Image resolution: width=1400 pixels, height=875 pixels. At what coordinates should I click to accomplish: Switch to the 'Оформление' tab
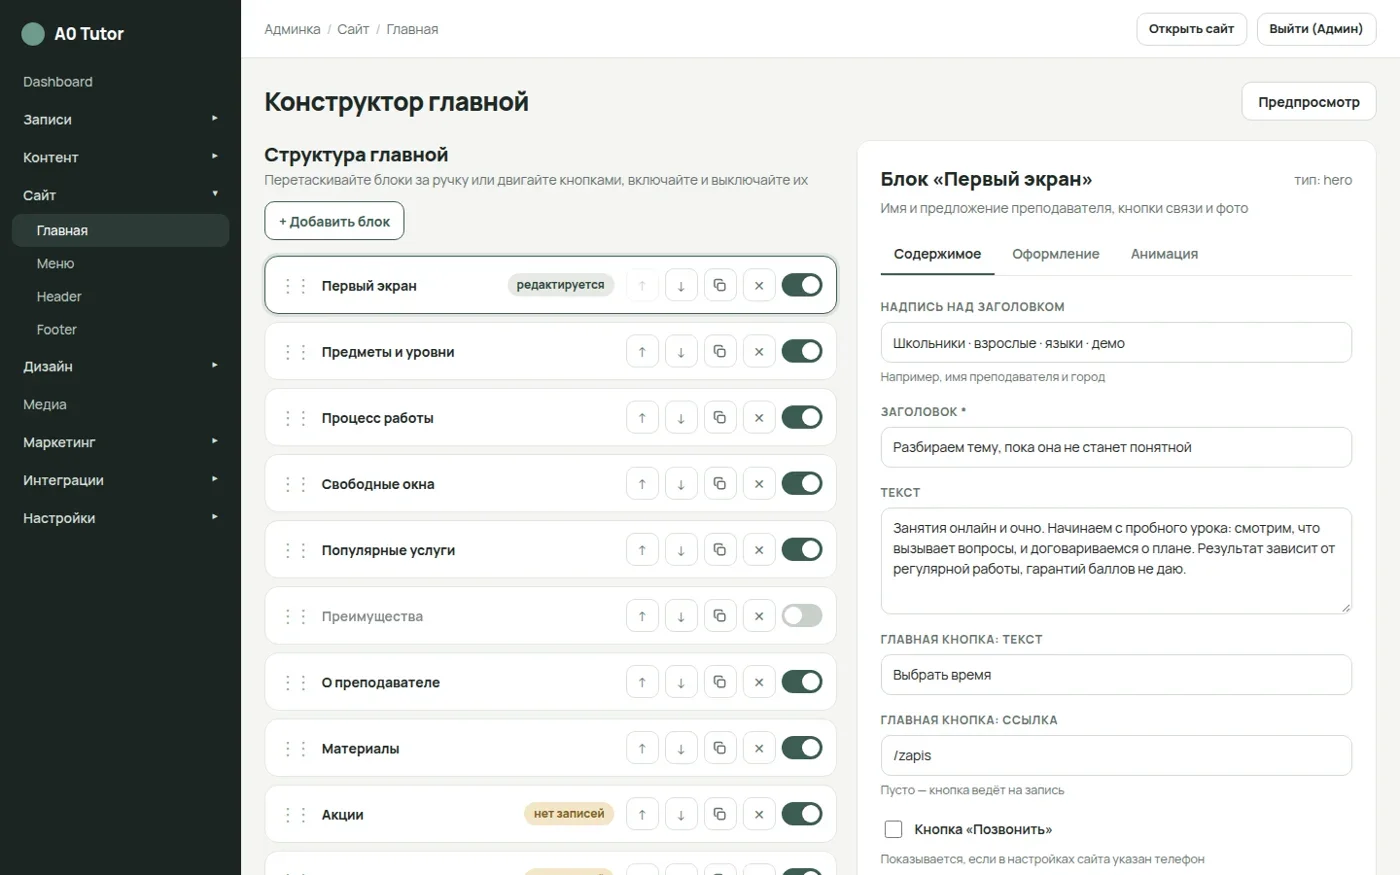pyautogui.click(x=1055, y=254)
